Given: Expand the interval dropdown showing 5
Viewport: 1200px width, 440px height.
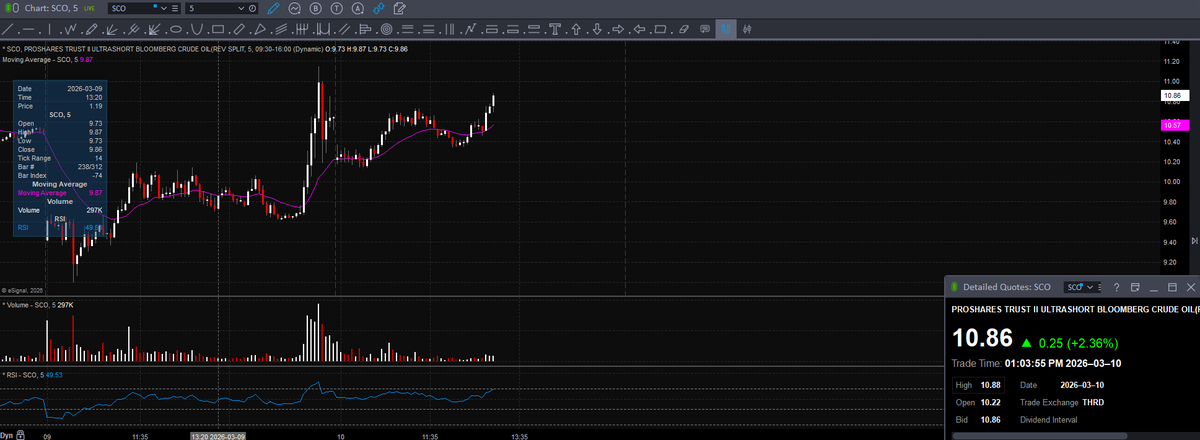Looking at the screenshot, I should tap(241, 8).
